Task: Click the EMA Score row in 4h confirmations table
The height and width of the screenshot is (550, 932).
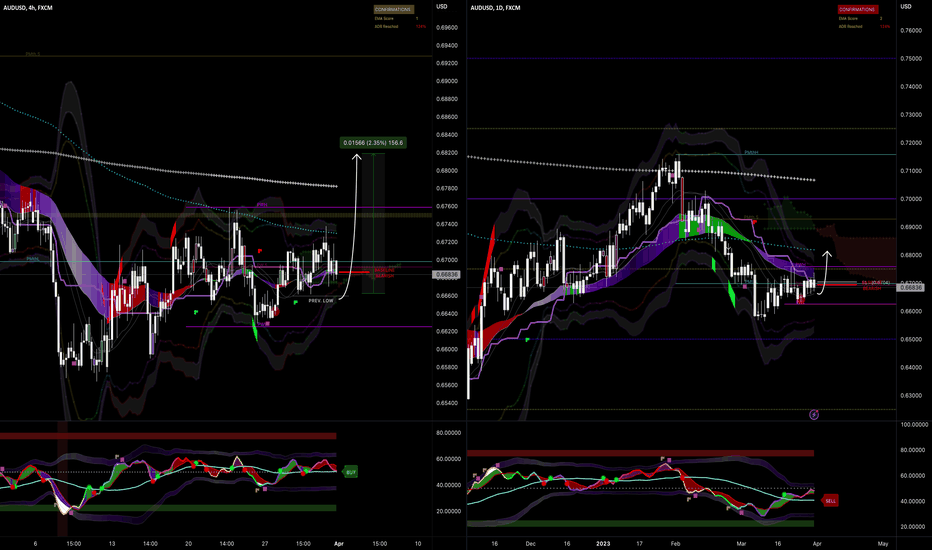Action: (396, 18)
